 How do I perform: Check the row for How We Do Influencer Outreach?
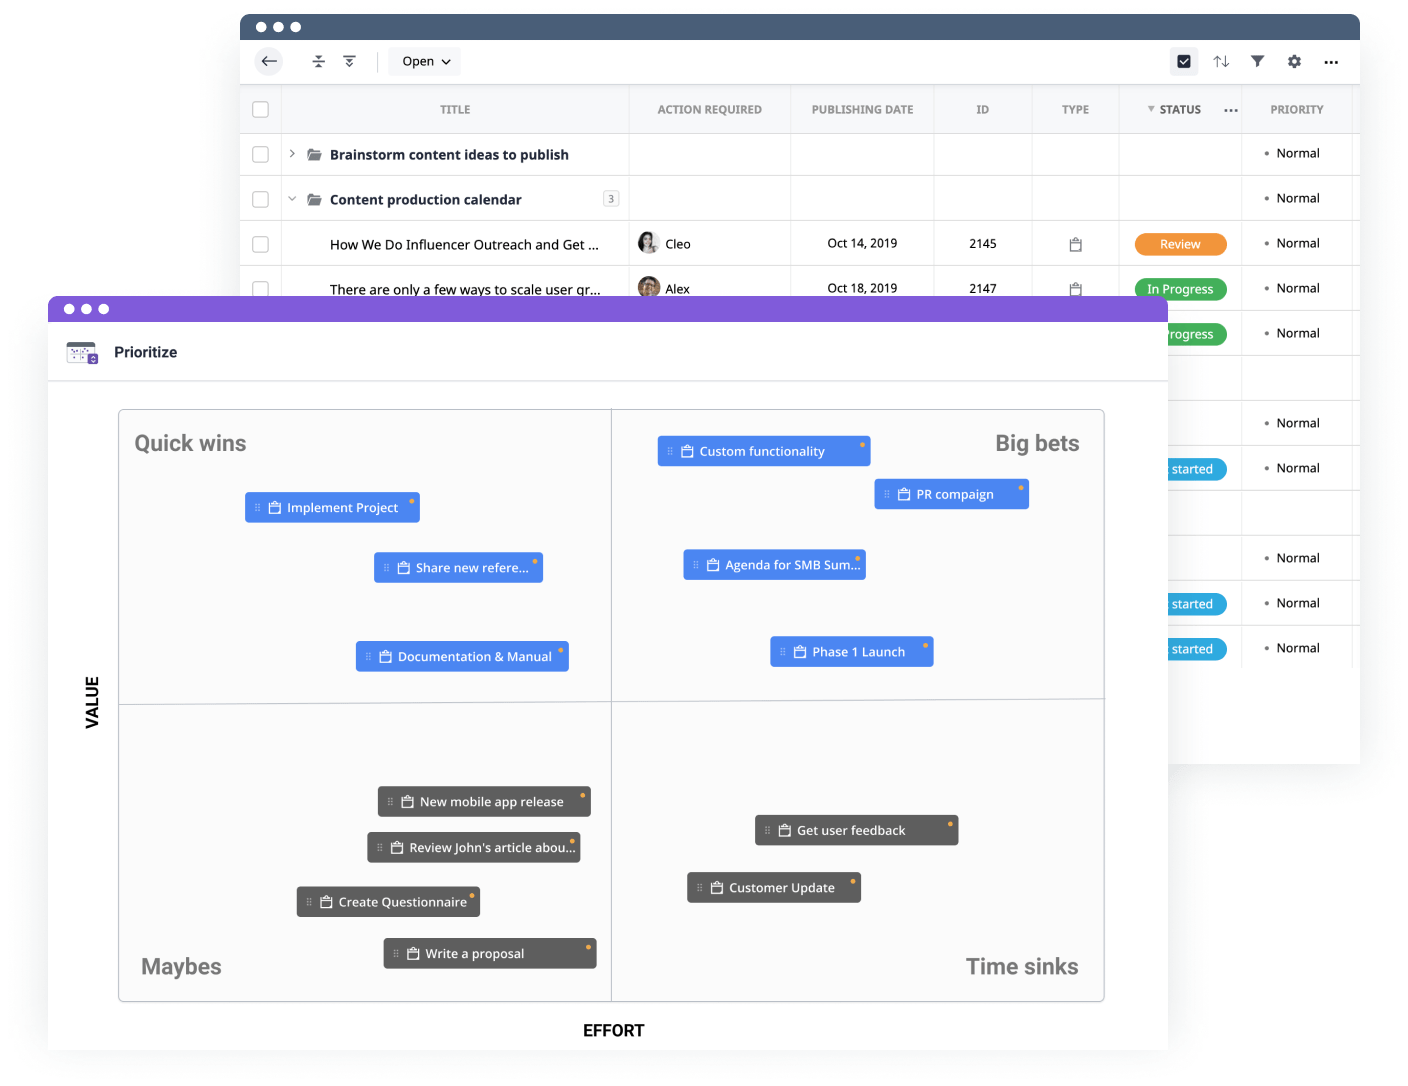(260, 243)
